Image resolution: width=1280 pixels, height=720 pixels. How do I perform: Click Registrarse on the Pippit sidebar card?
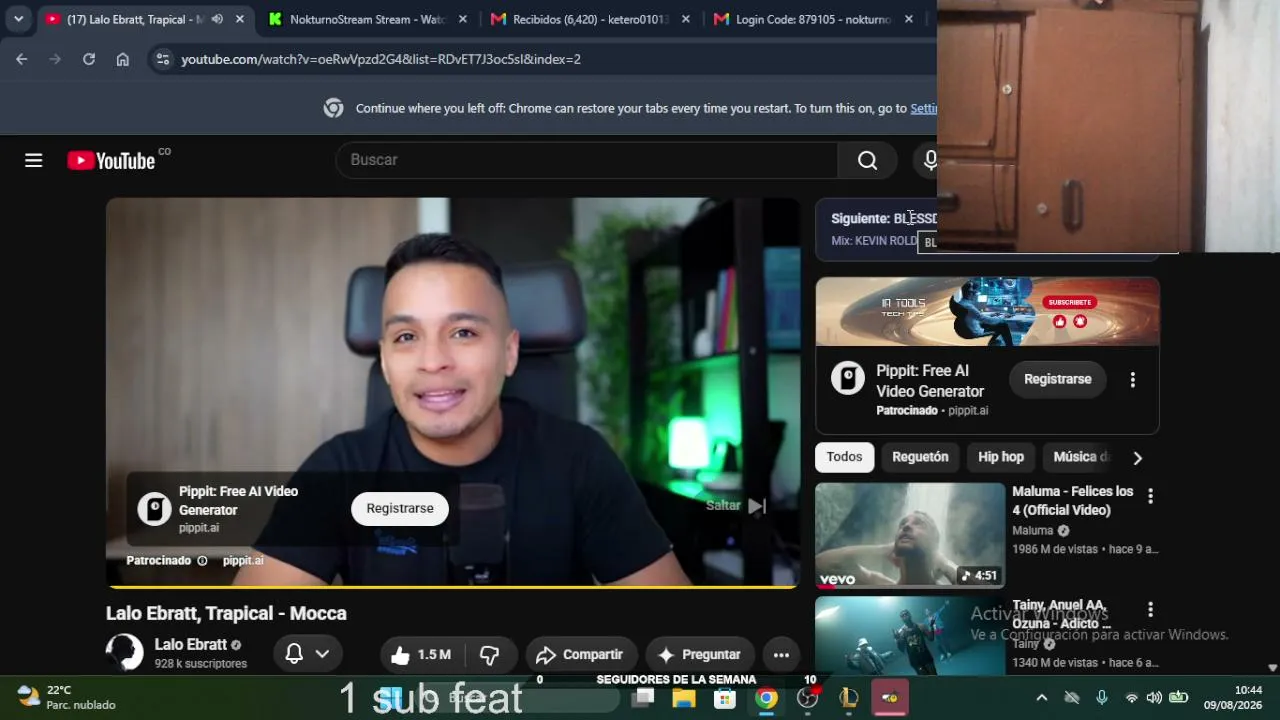pyautogui.click(x=1058, y=379)
